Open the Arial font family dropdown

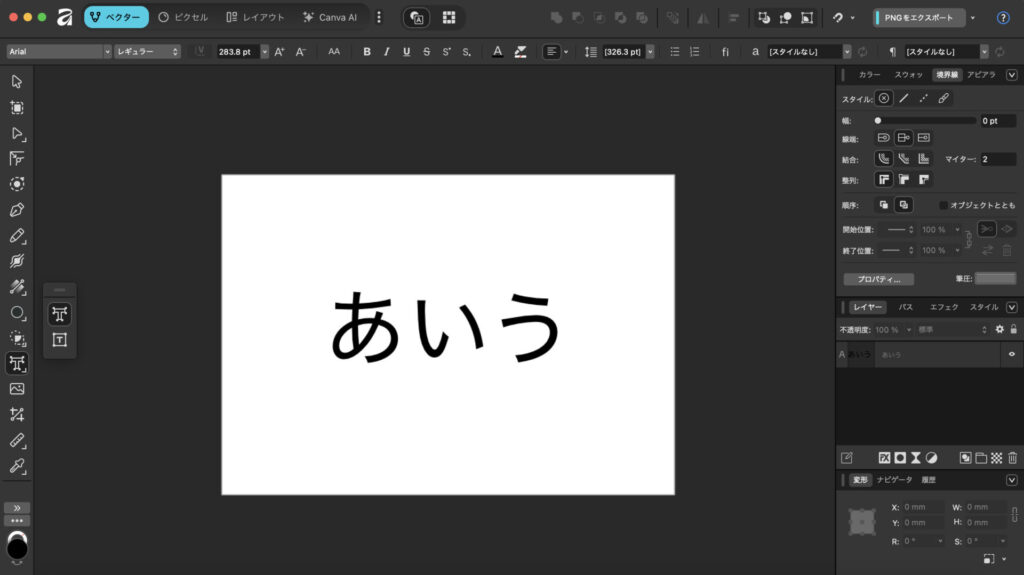[58, 51]
